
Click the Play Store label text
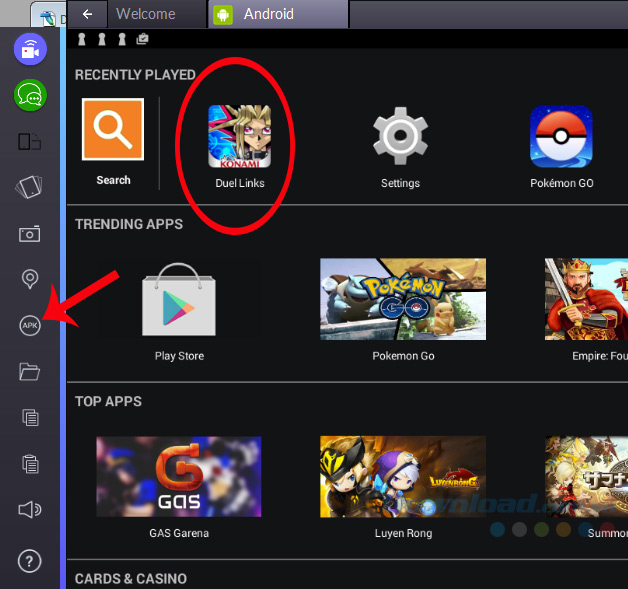click(x=179, y=356)
